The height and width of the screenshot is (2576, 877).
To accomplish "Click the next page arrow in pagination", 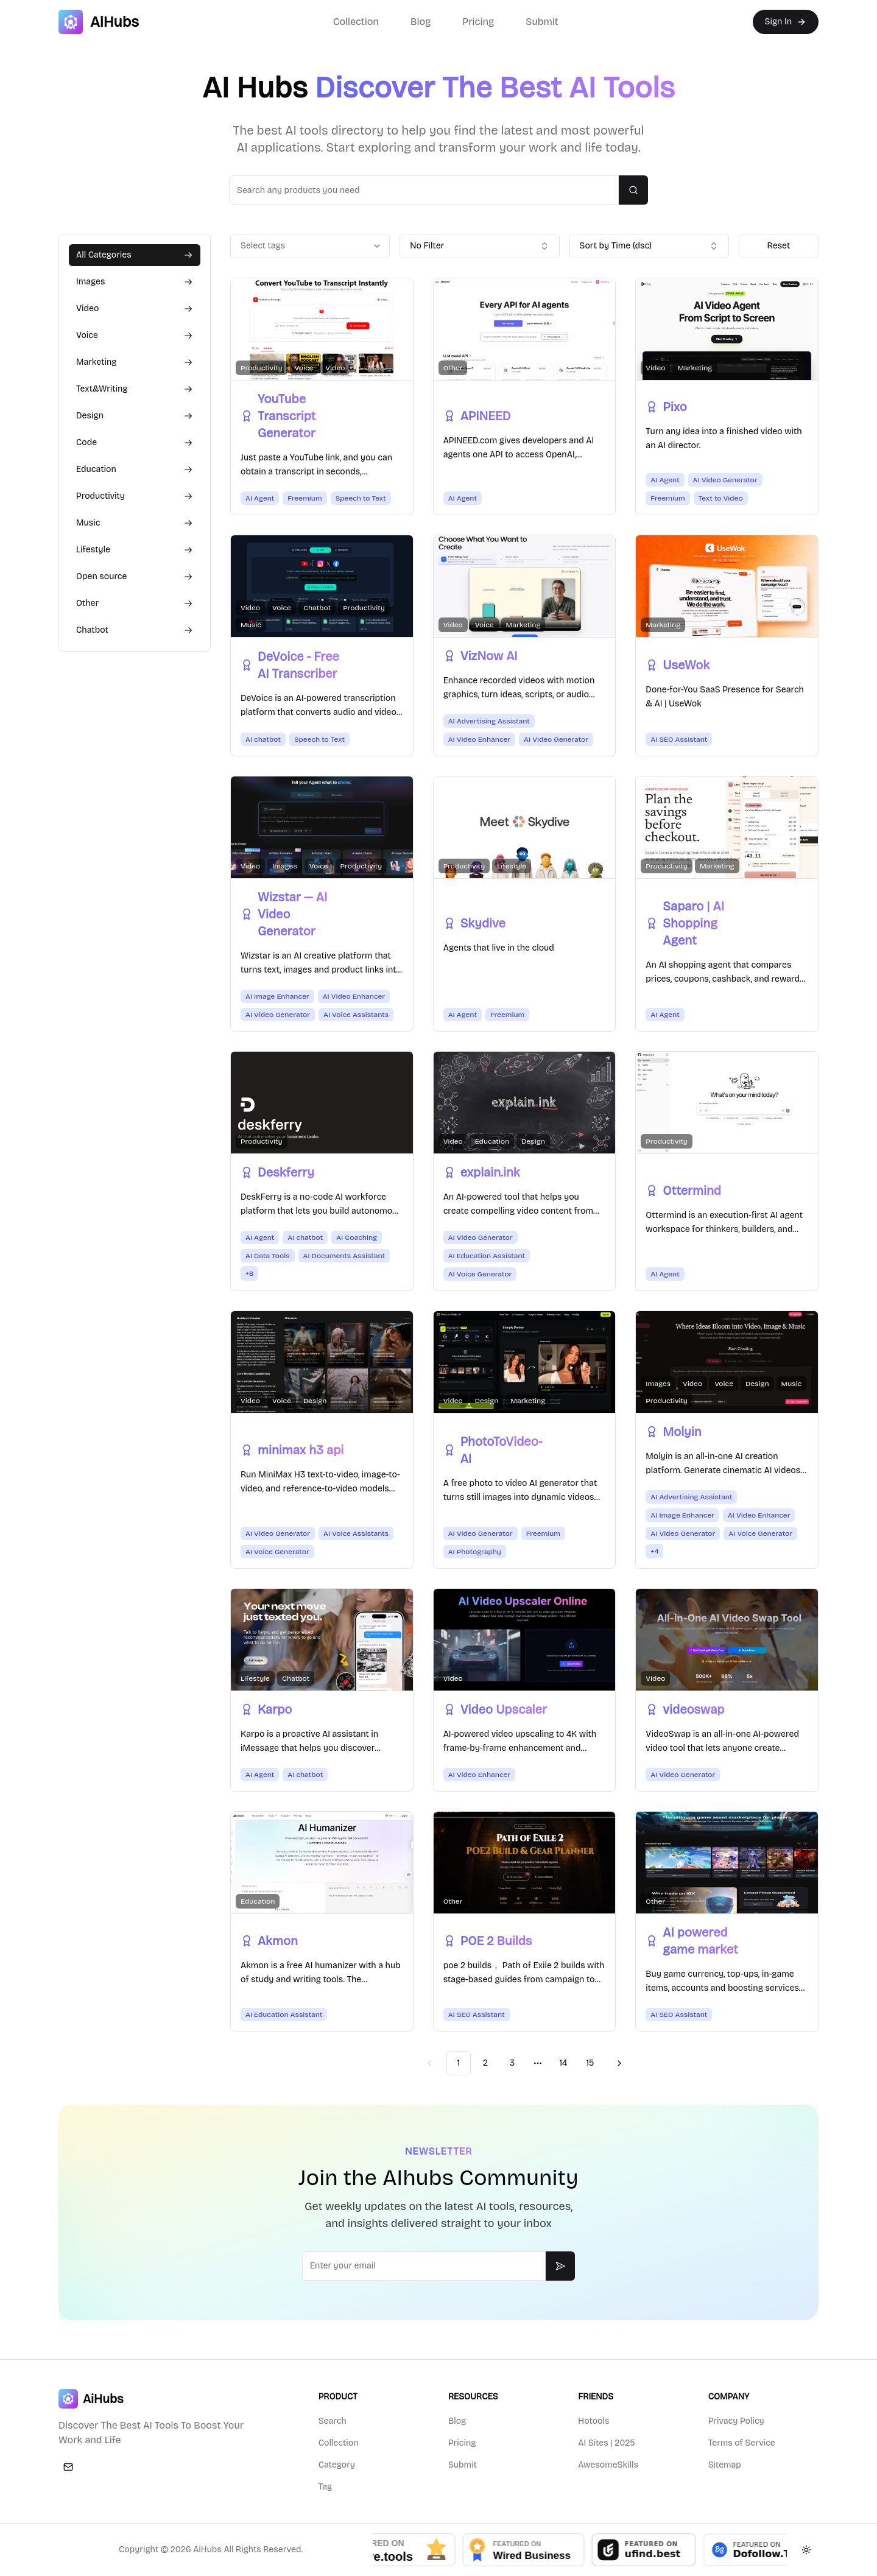I will (619, 2062).
